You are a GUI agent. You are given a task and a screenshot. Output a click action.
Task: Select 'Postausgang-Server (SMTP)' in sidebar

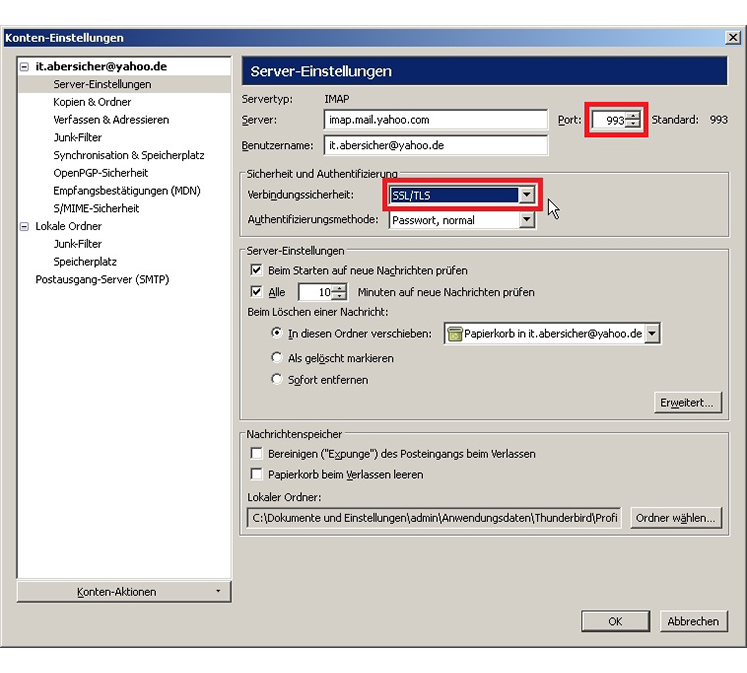point(102,280)
